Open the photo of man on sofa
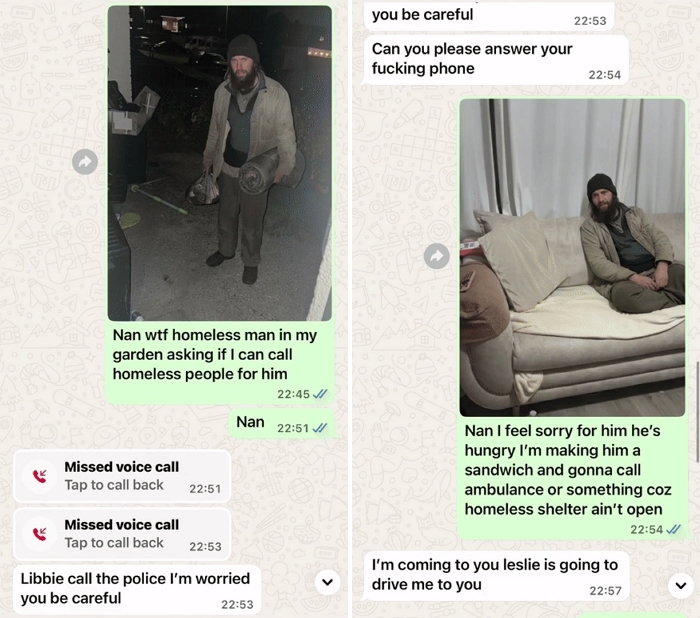Viewport: 700px width, 618px height. point(572,258)
